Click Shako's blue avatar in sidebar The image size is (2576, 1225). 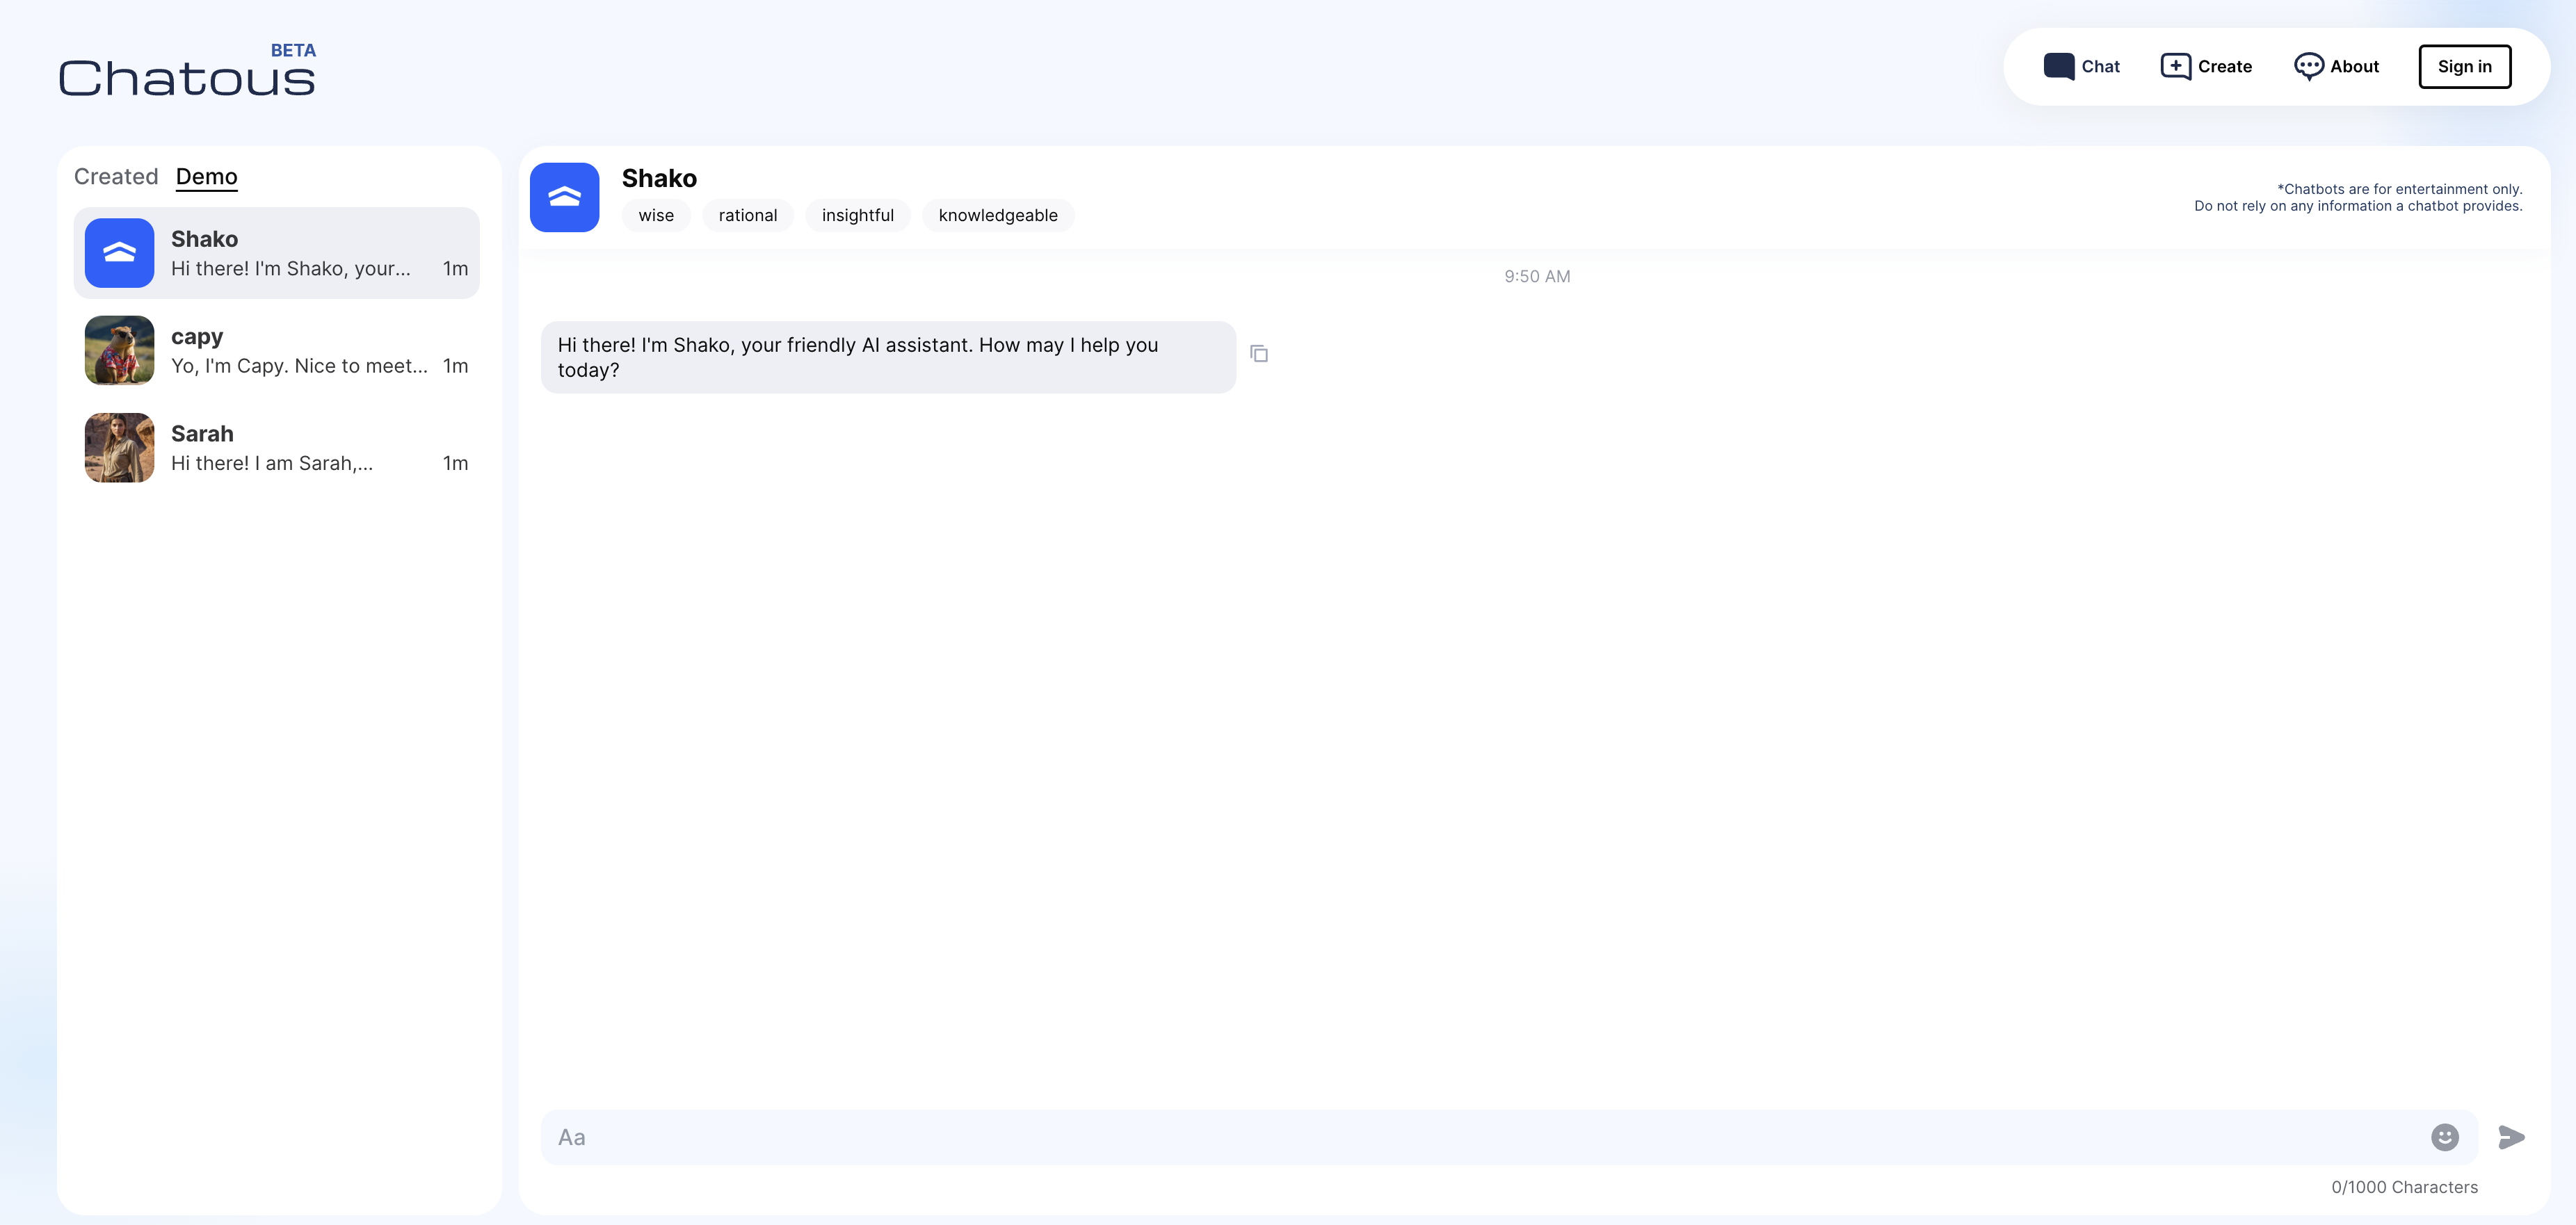119,253
